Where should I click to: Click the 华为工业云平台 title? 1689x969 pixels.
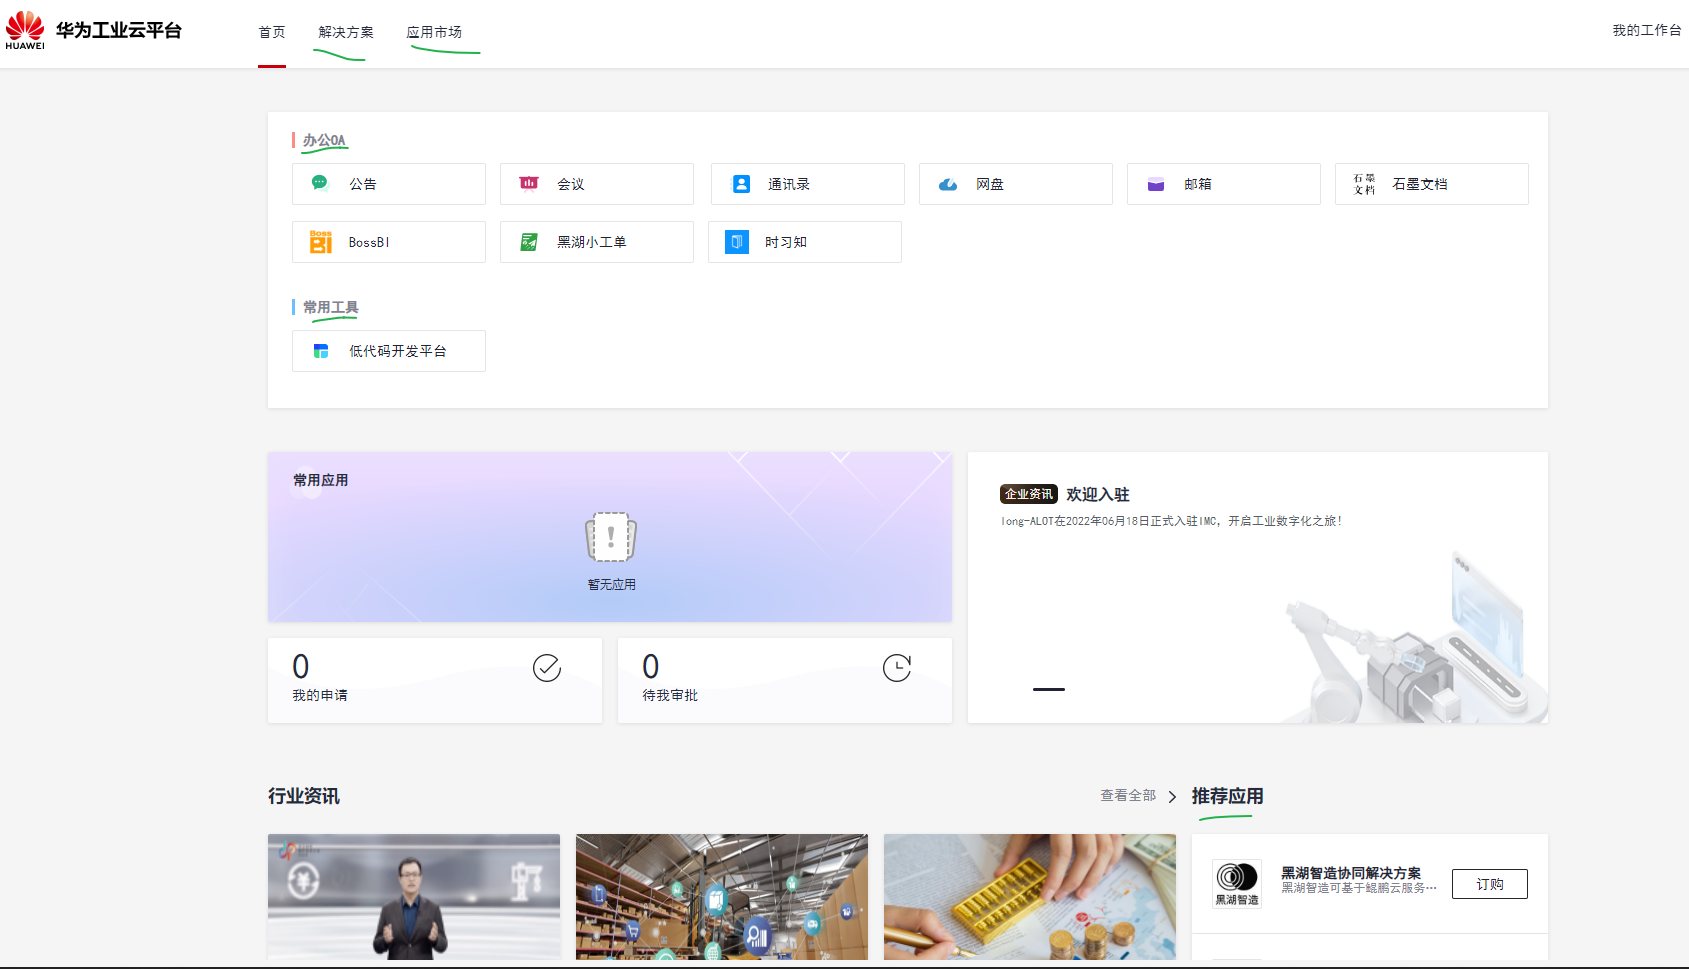pos(119,30)
